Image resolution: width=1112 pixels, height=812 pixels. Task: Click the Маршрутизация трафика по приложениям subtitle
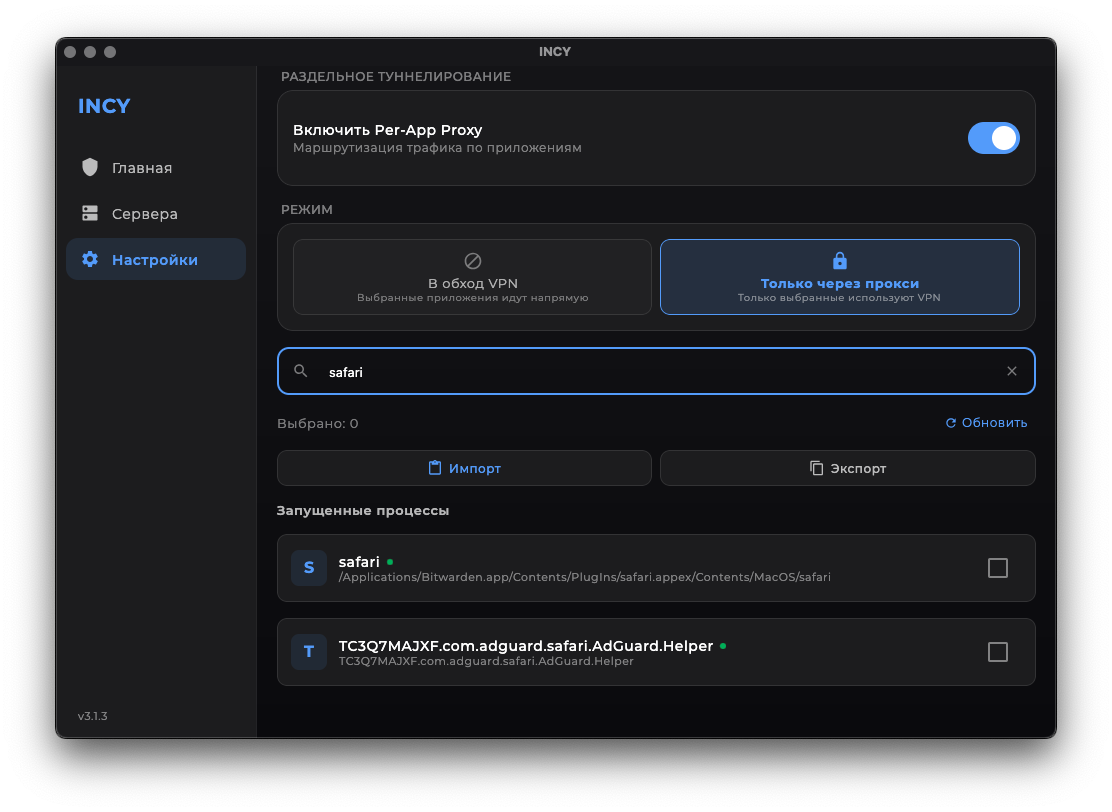437,148
